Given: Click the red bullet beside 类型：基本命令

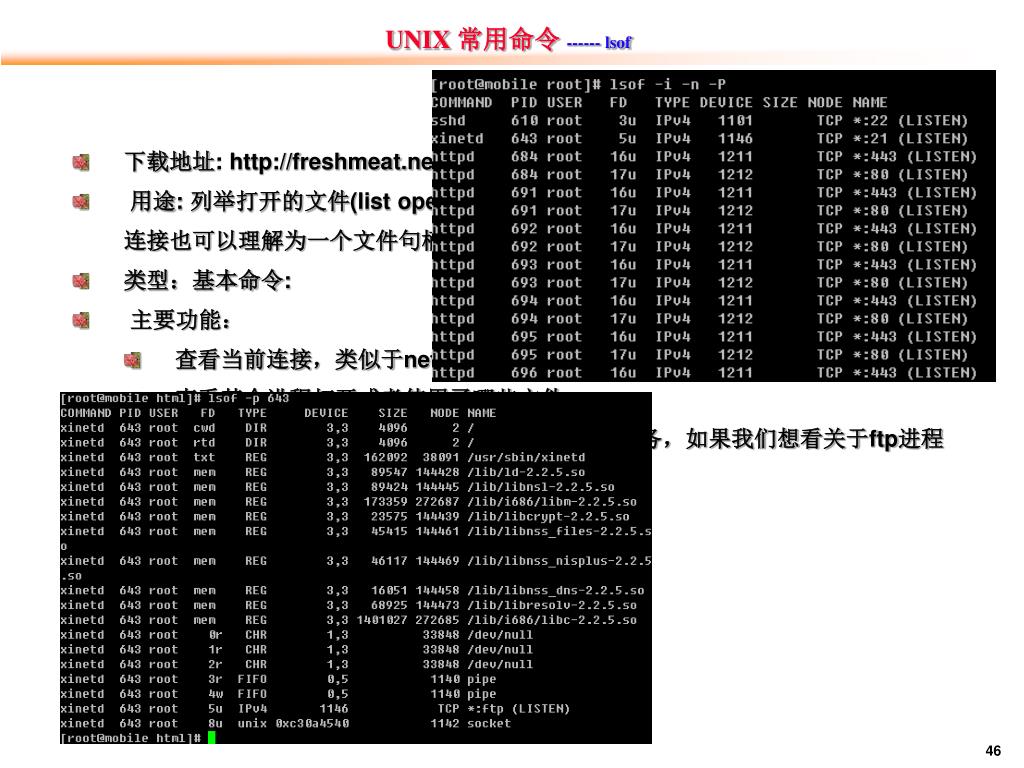Looking at the screenshot, I should pos(81,281).
